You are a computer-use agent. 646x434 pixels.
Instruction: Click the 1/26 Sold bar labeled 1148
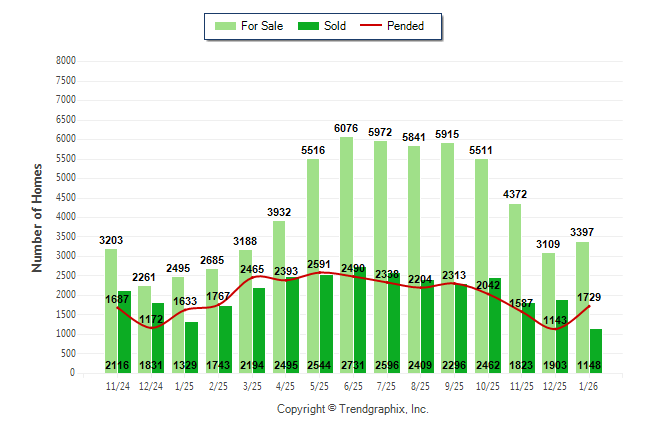click(x=596, y=351)
